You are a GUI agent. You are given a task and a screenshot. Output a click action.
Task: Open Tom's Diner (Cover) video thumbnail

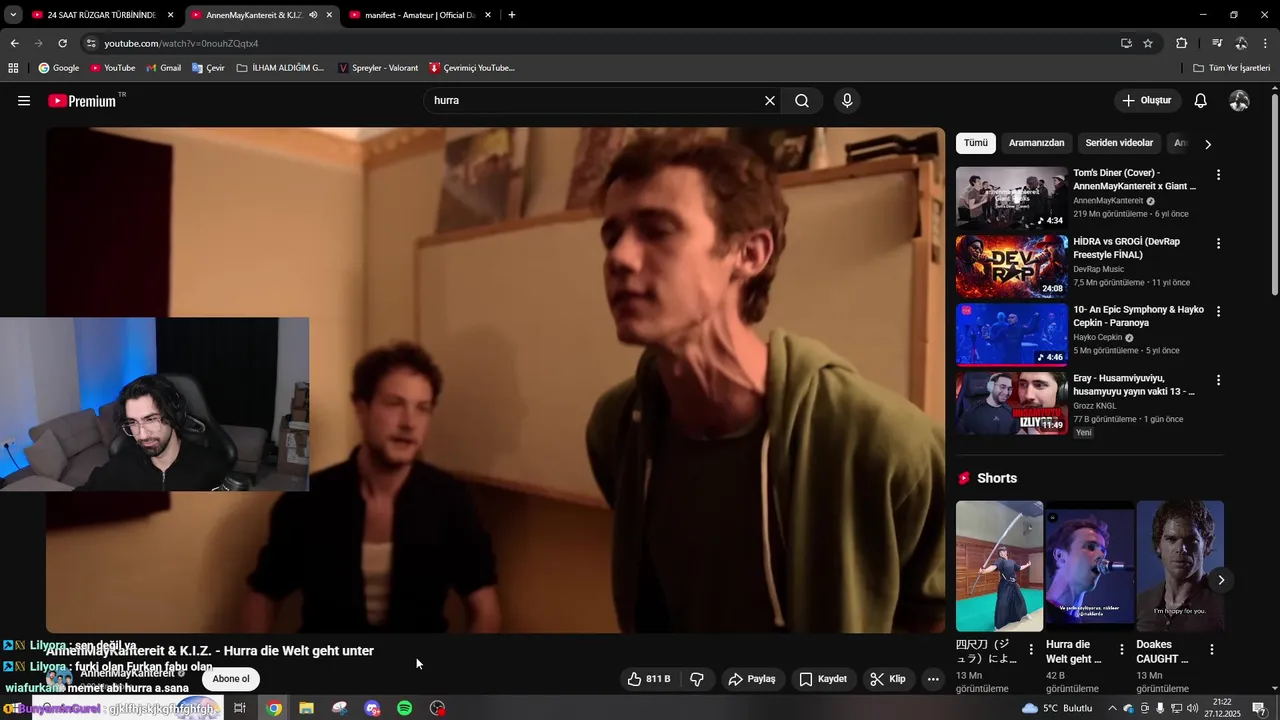pyautogui.click(x=1011, y=197)
